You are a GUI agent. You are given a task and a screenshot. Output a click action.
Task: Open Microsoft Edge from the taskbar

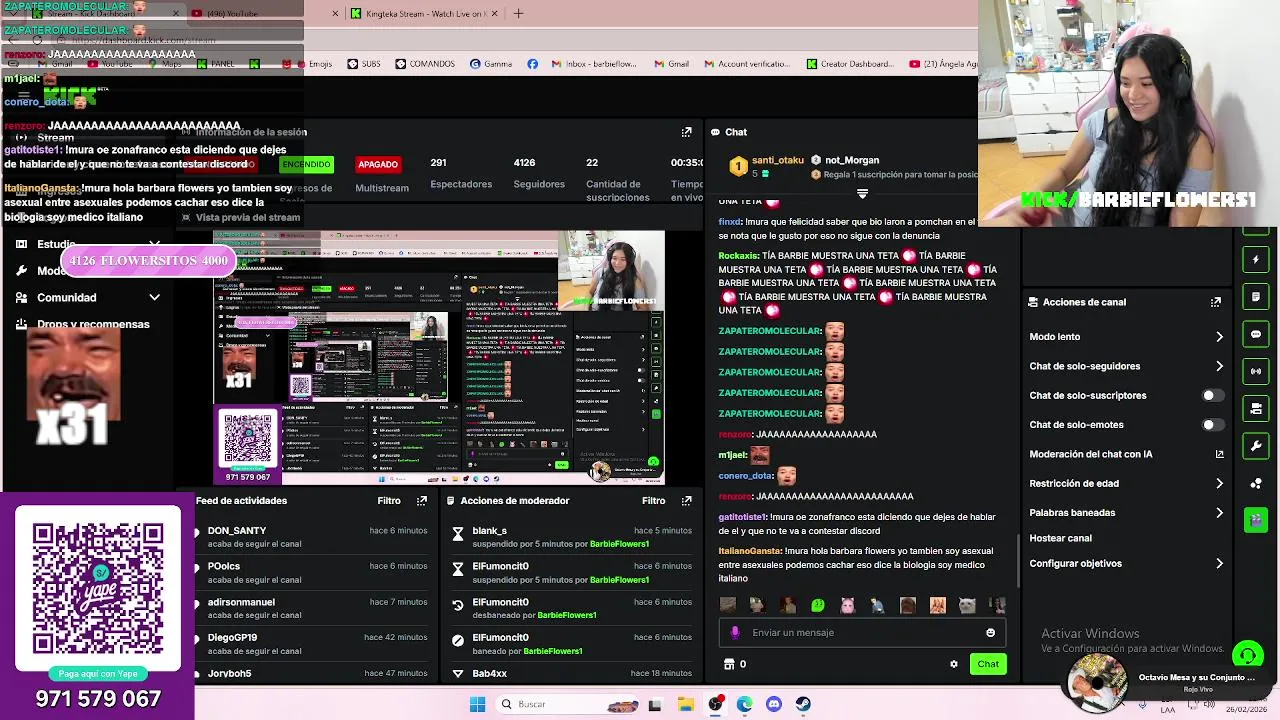click(x=745, y=704)
